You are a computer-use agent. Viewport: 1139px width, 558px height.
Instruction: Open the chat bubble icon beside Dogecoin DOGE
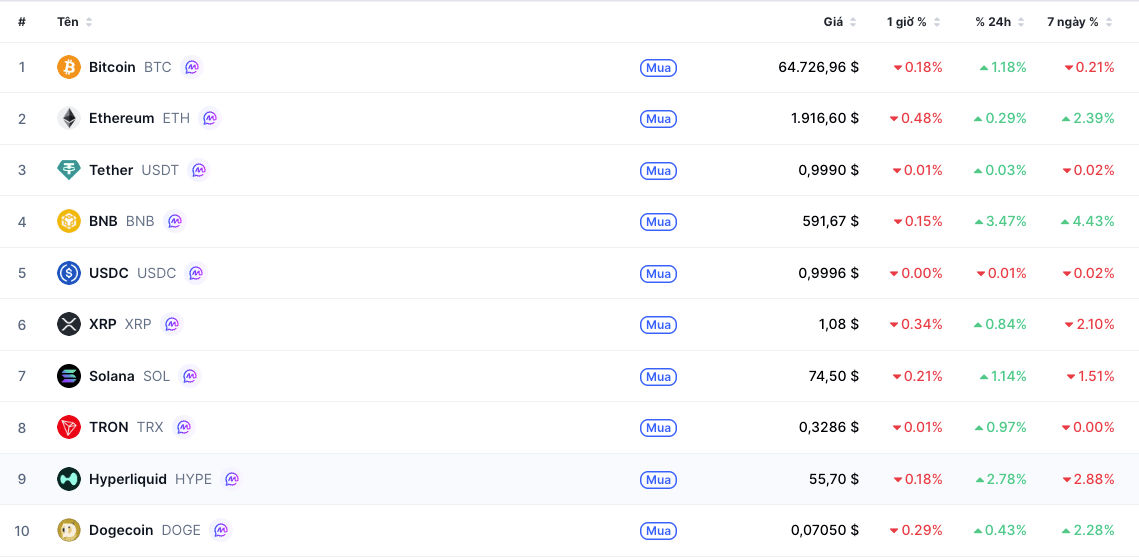(221, 530)
